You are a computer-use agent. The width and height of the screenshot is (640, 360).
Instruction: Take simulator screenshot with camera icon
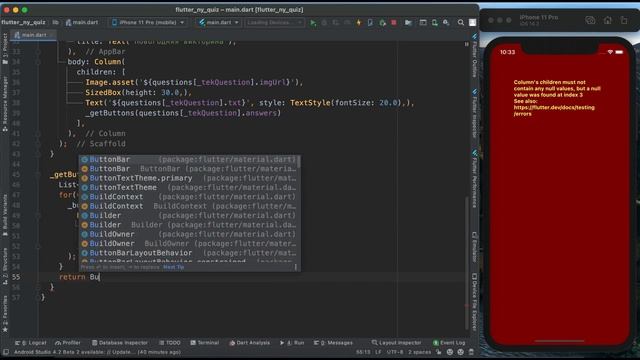coord(590,20)
